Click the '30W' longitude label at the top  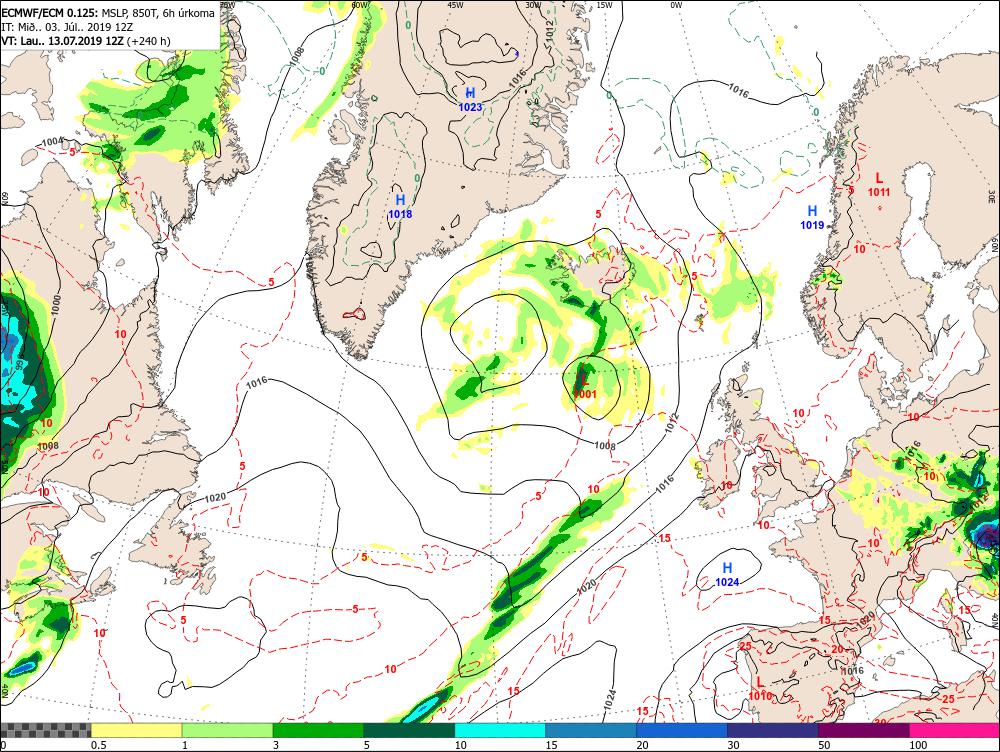pos(533,5)
